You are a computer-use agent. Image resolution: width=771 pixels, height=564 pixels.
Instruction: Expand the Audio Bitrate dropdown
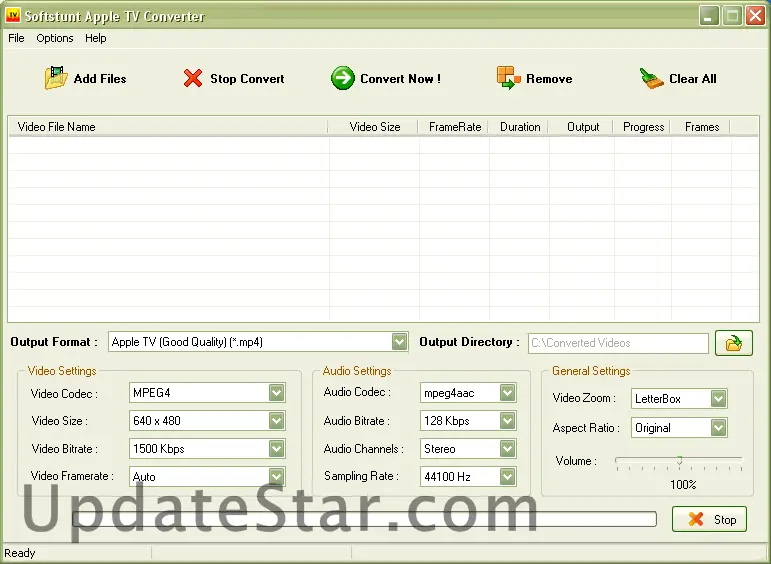point(507,421)
